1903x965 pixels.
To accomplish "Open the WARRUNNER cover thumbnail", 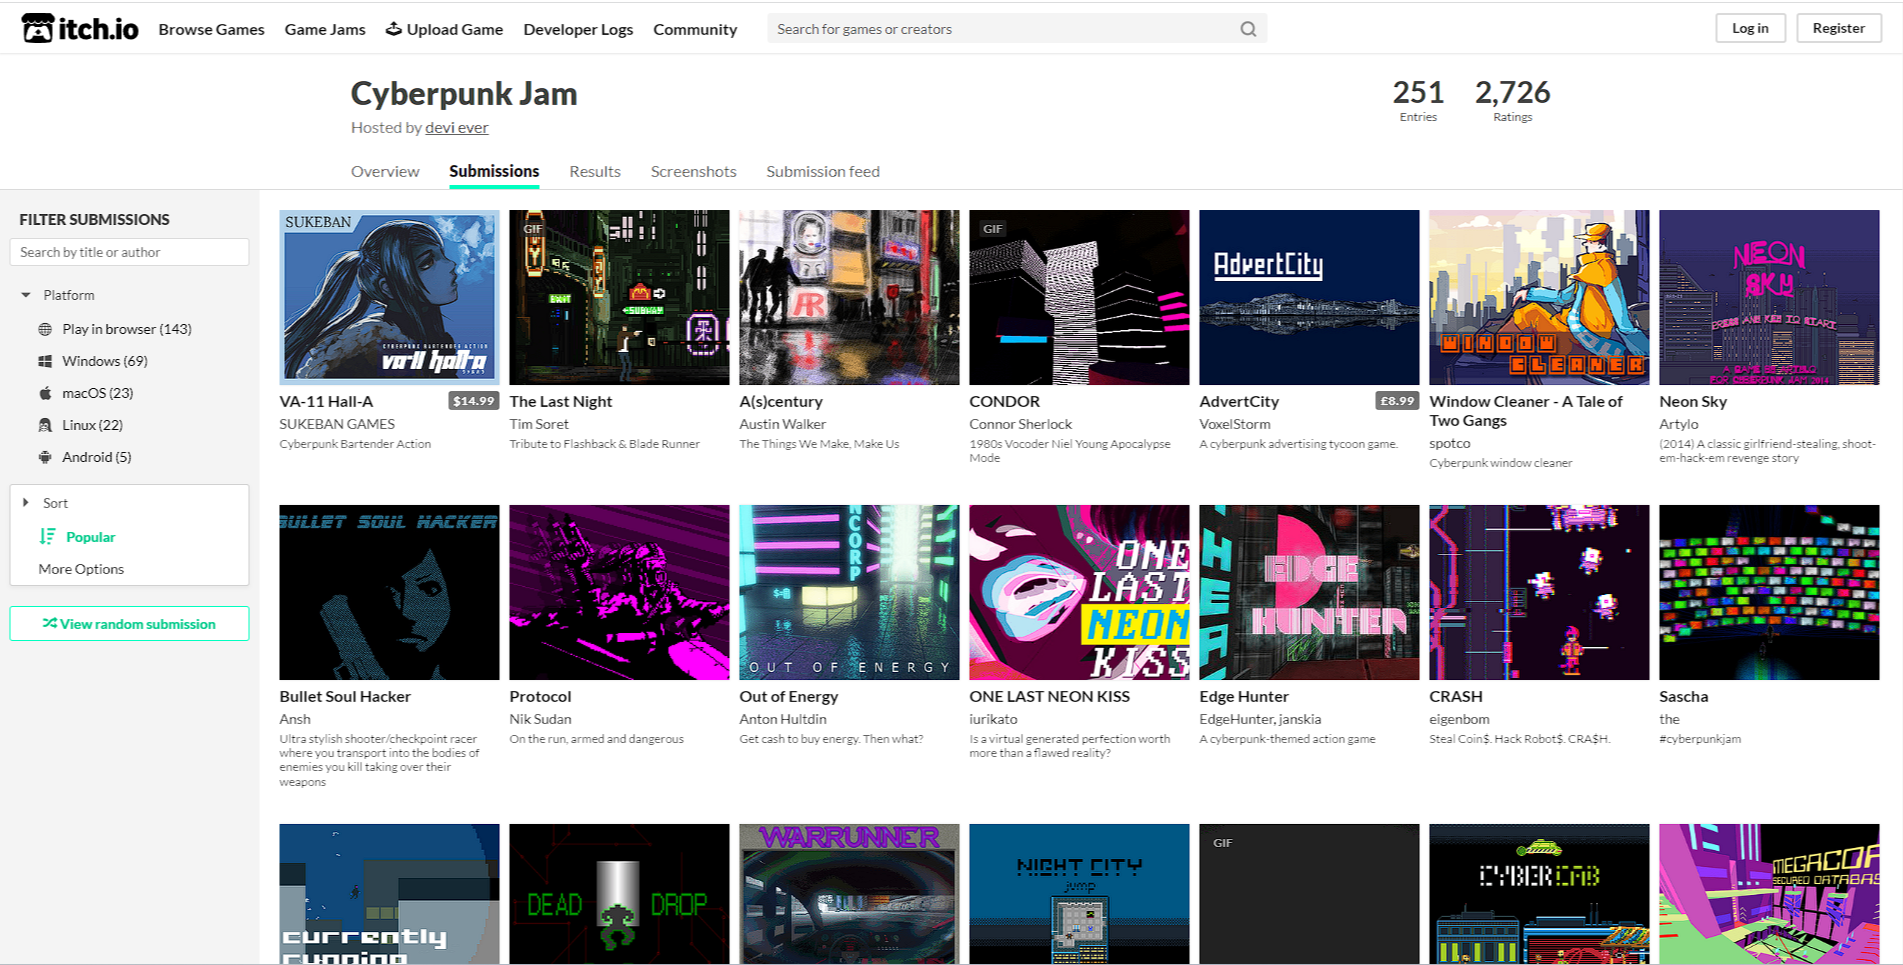I will click(849, 894).
